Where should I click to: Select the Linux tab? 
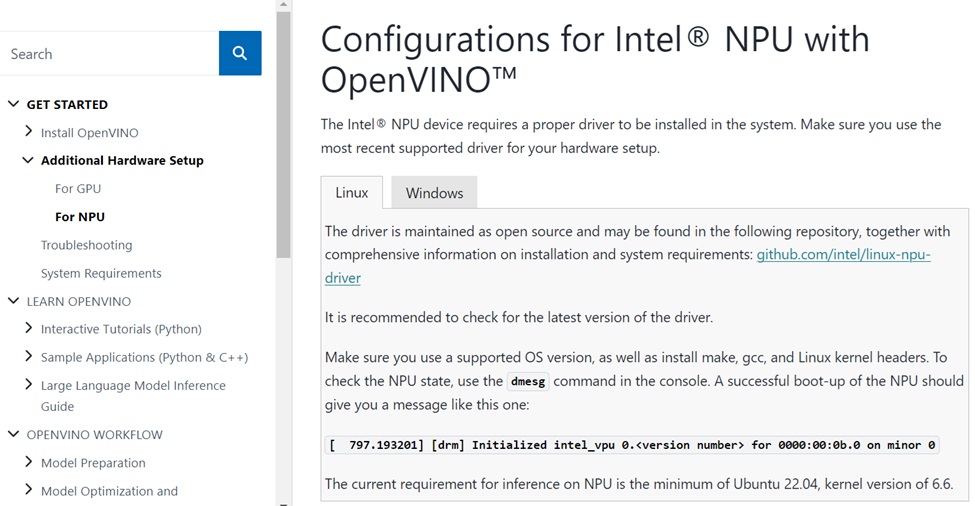tap(352, 193)
